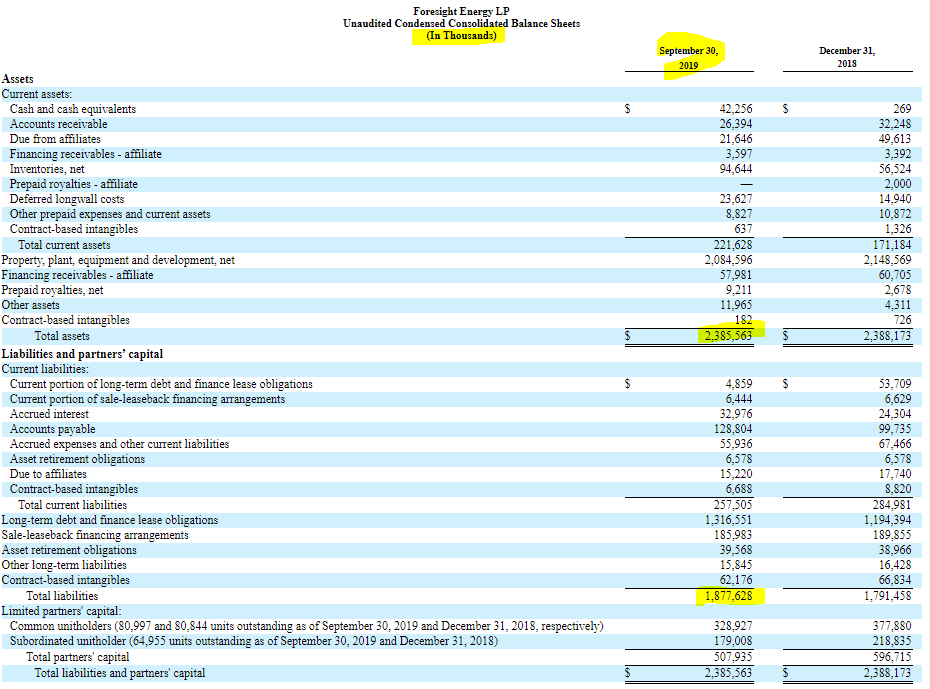Select the 15,220 due to affiliates value
The image size is (930, 689).
[x=735, y=474]
